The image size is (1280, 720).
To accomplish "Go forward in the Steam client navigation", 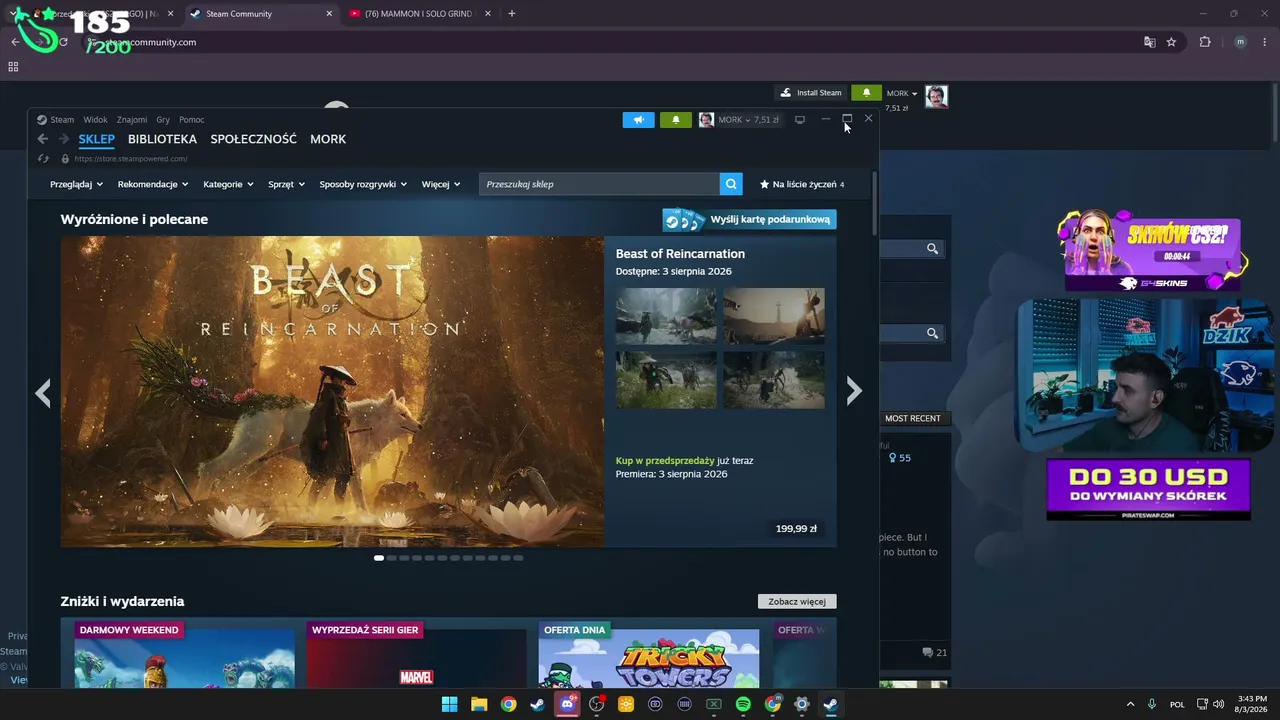I will click(64, 139).
